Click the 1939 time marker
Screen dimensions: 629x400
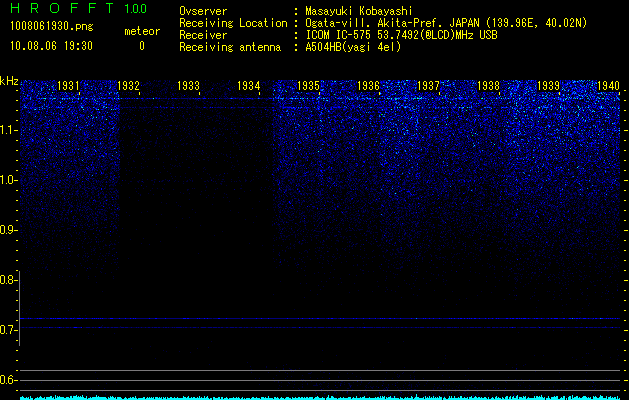(548, 85)
